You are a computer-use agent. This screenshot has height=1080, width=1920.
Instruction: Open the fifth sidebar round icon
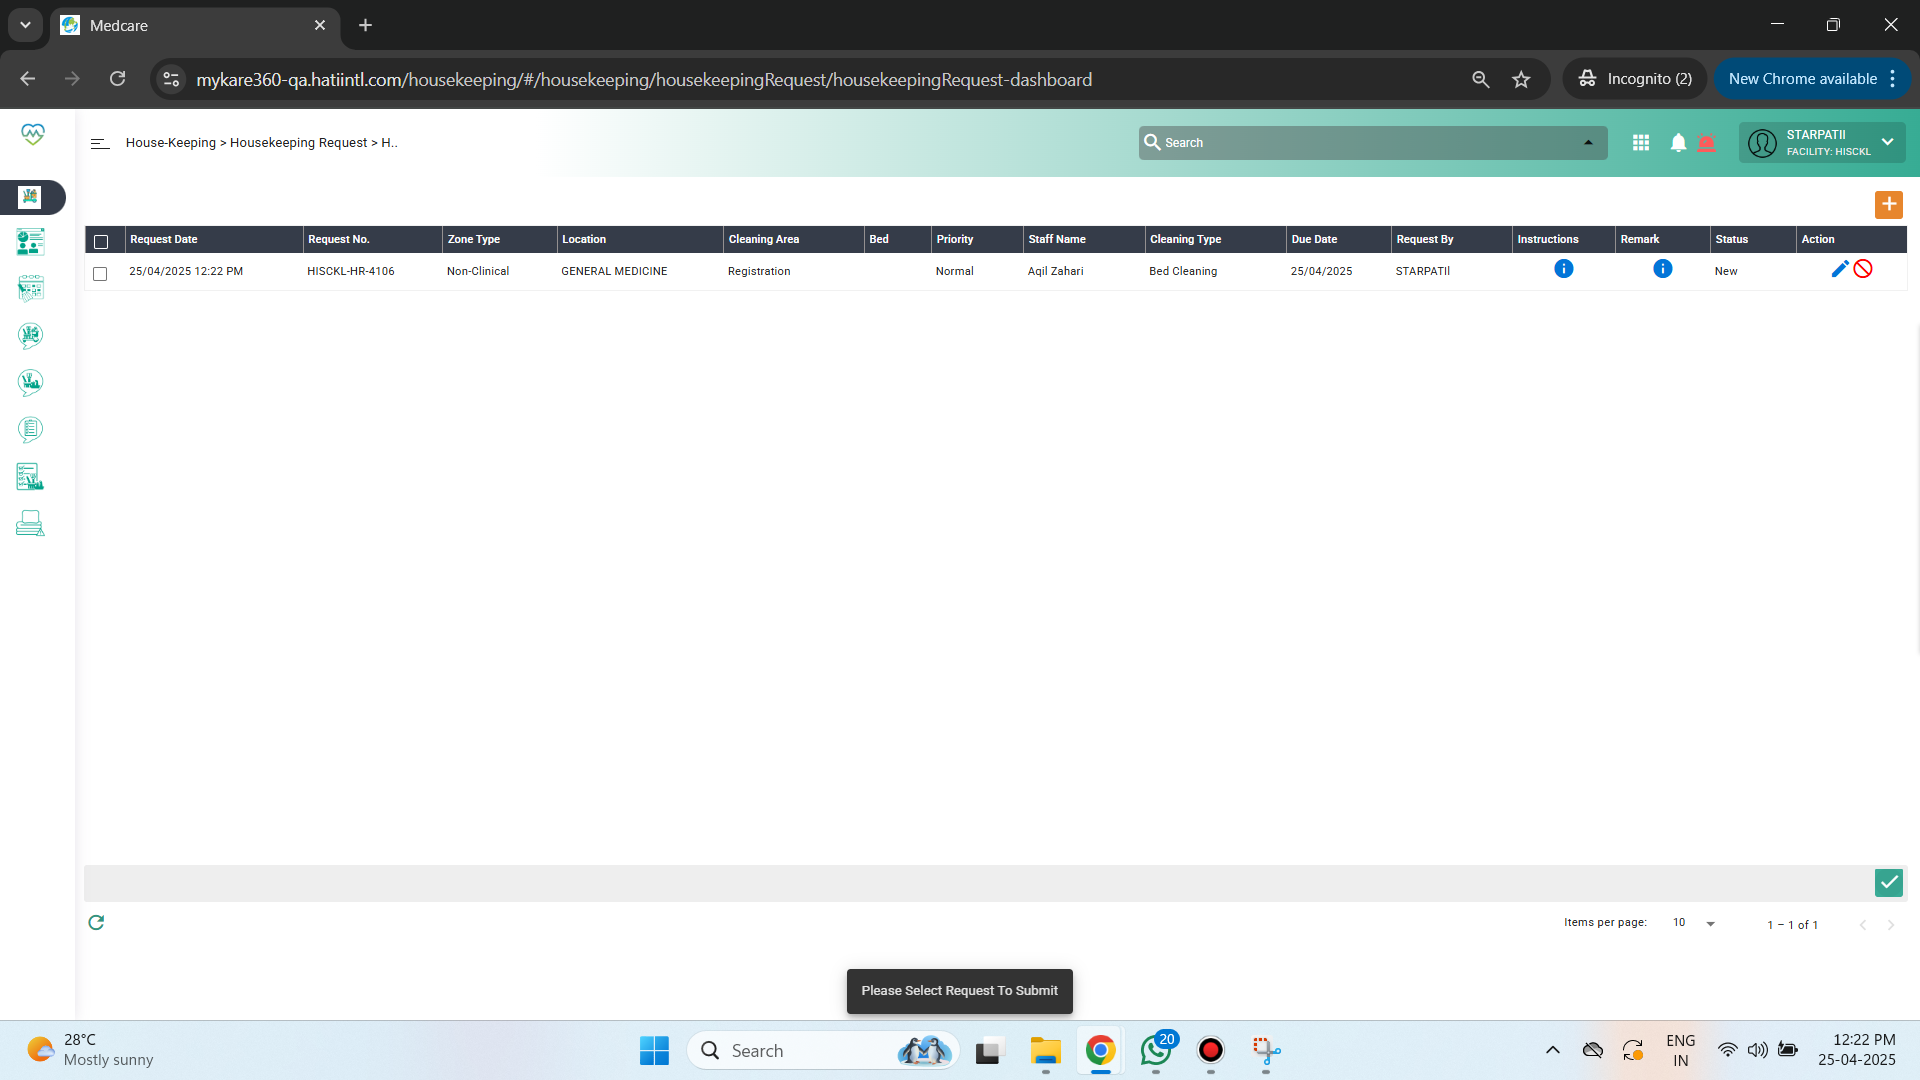30,382
